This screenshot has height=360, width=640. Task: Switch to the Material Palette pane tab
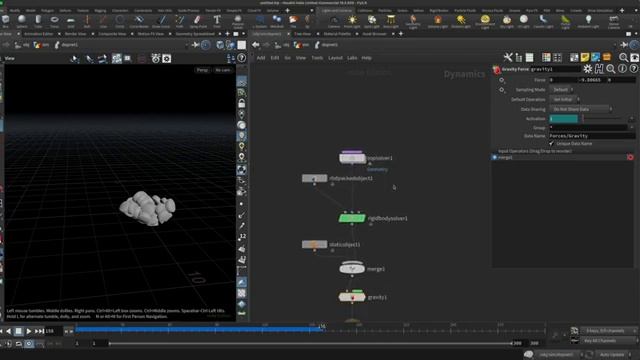click(x=337, y=34)
